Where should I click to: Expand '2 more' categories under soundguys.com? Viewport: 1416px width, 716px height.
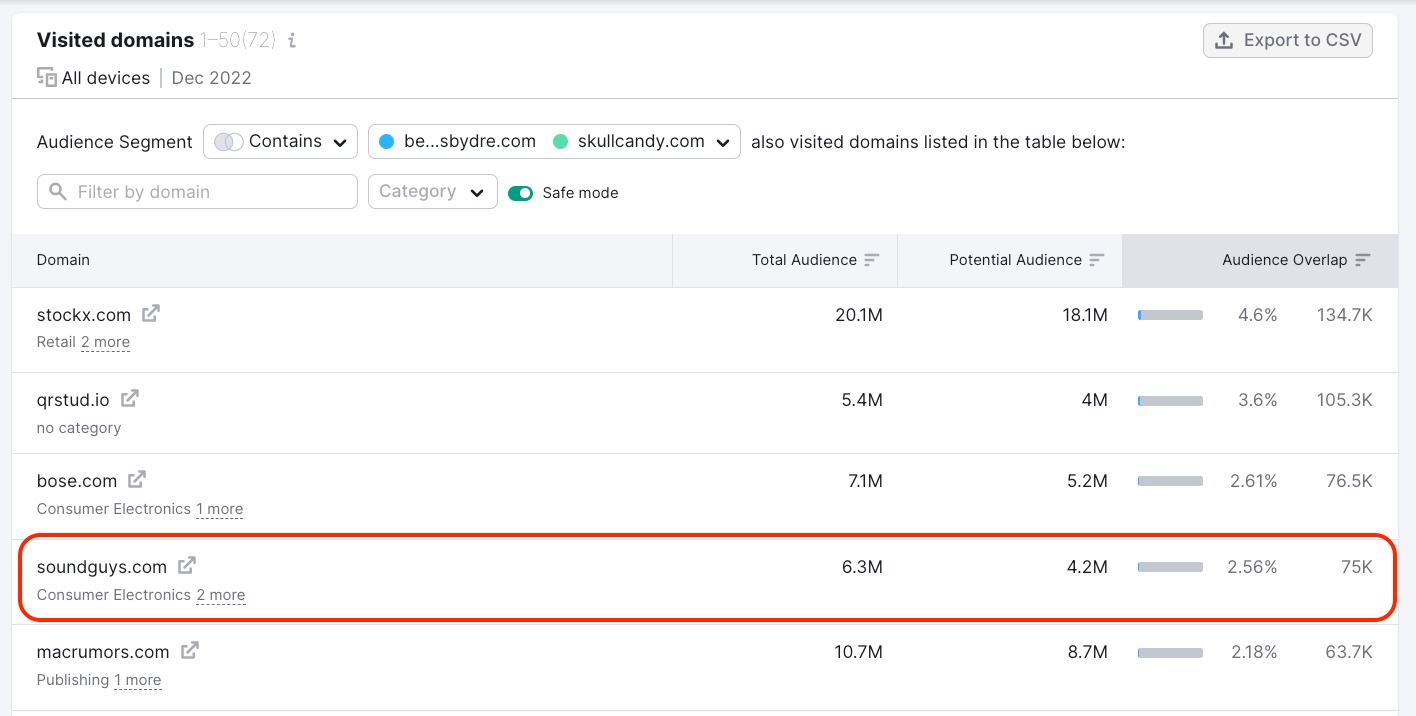coord(220,595)
